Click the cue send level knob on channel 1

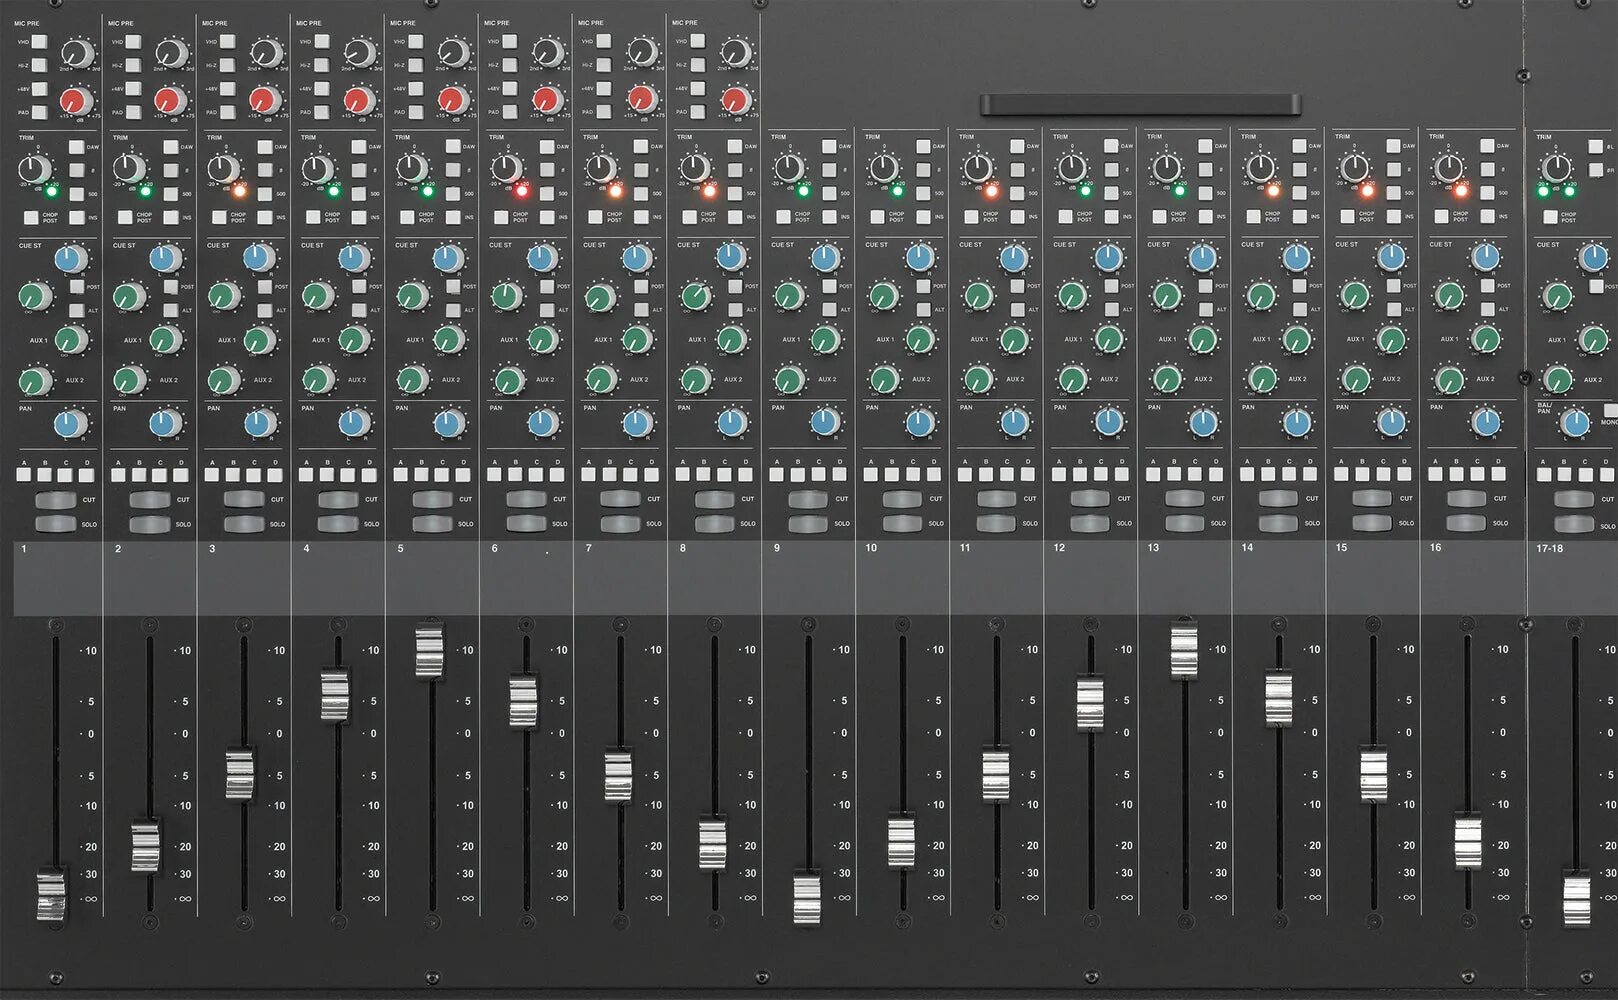click(x=34, y=296)
